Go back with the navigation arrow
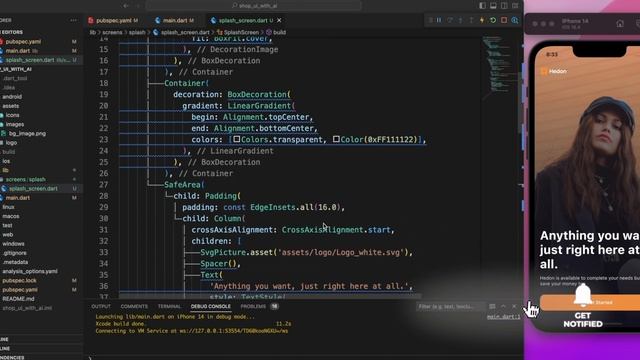Viewport: 640px width, 360px height. 126,6
